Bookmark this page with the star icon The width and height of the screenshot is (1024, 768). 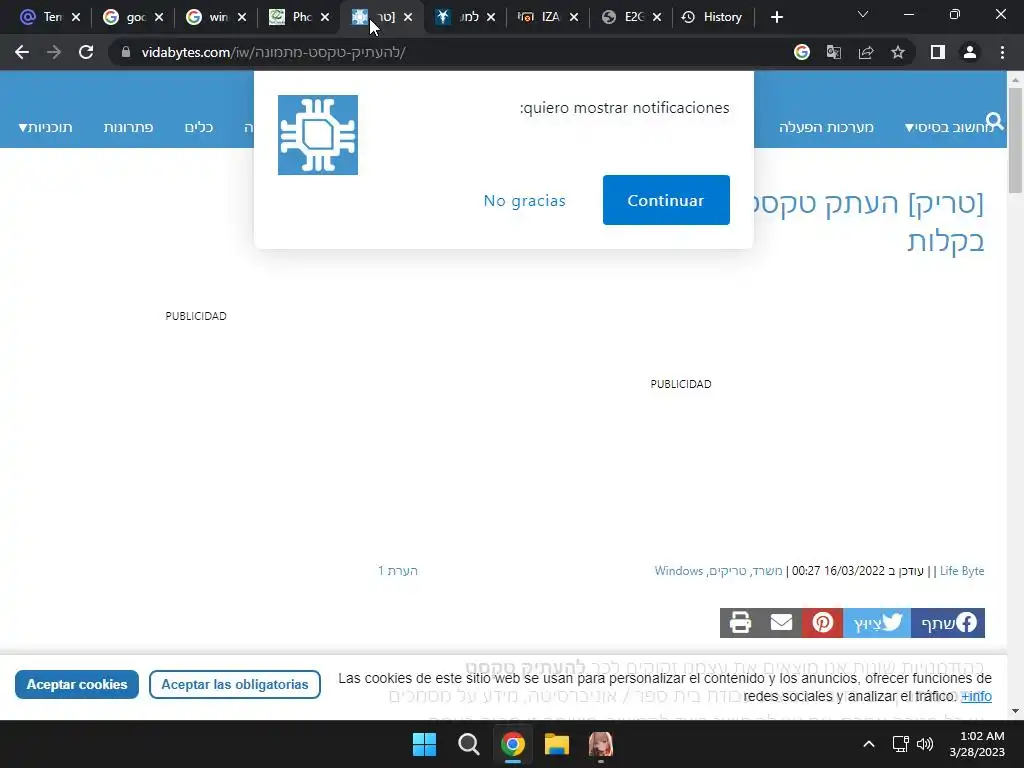[x=898, y=52]
